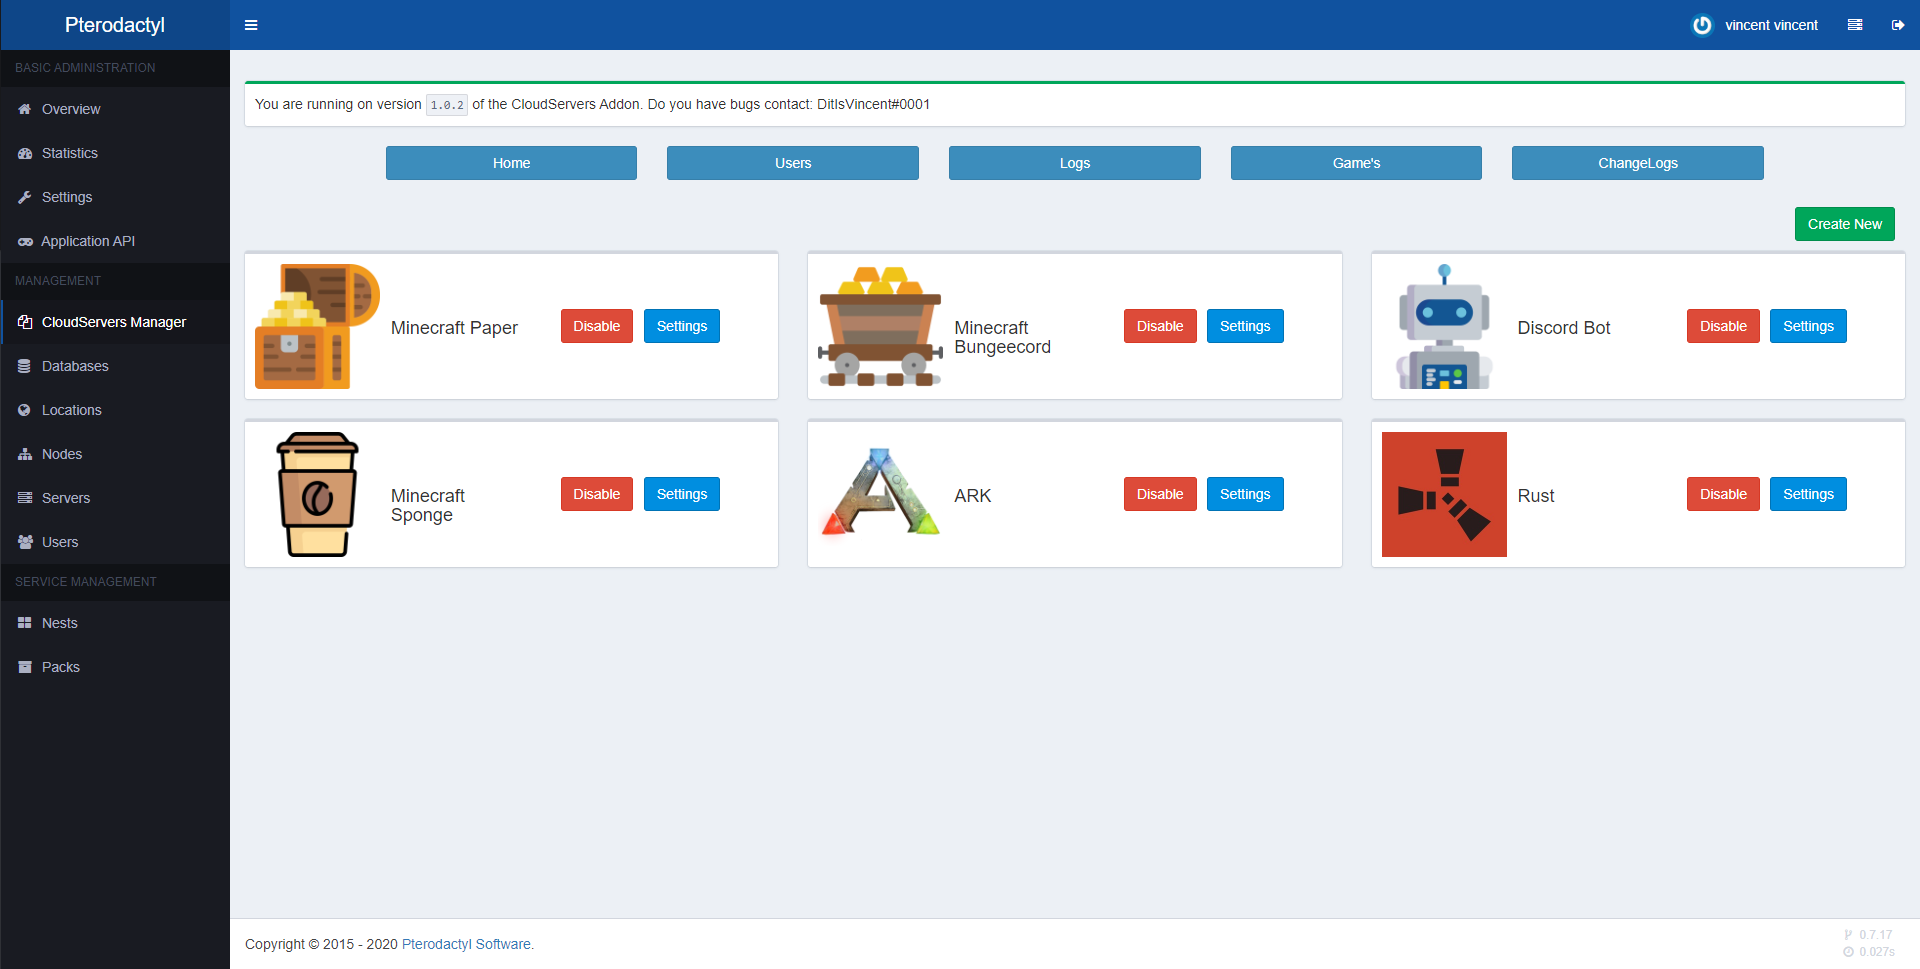Open the Game's tab
1920x969 pixels.
pyautogui.click(x=1355, y=163)
